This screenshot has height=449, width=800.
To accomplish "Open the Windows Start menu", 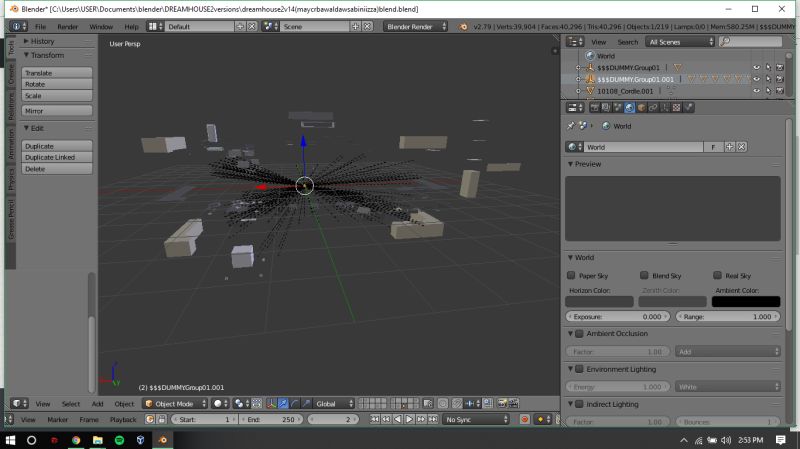I will click(10, 440).
